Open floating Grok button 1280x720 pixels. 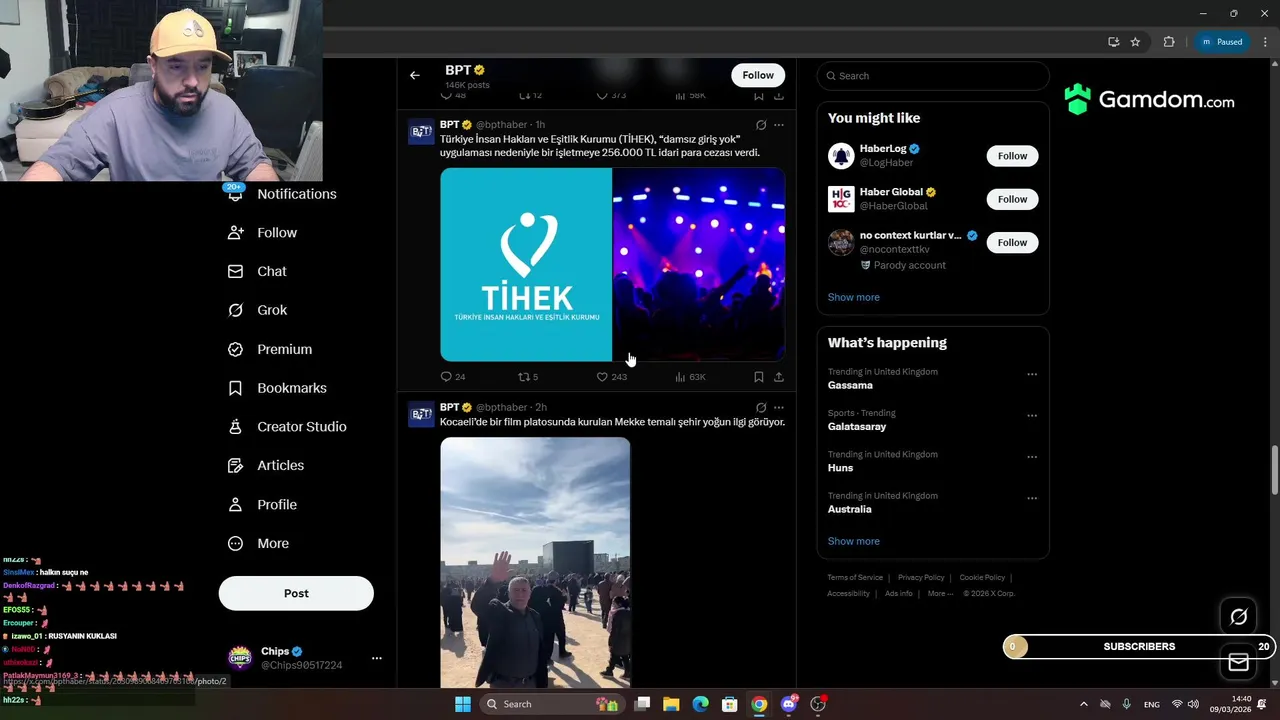(x=1238, y=617)
